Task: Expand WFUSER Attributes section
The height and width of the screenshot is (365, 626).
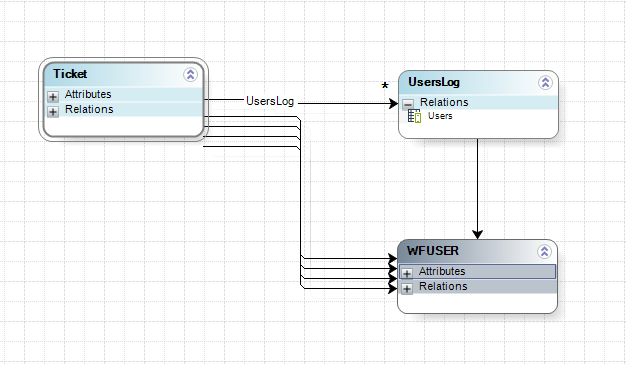Action: pyautogui.click(x=407, y=274)
